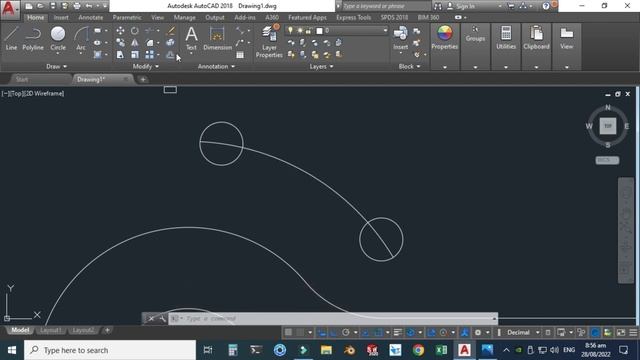
Task: Toggle clean screen in status bar
Action: 620,332
